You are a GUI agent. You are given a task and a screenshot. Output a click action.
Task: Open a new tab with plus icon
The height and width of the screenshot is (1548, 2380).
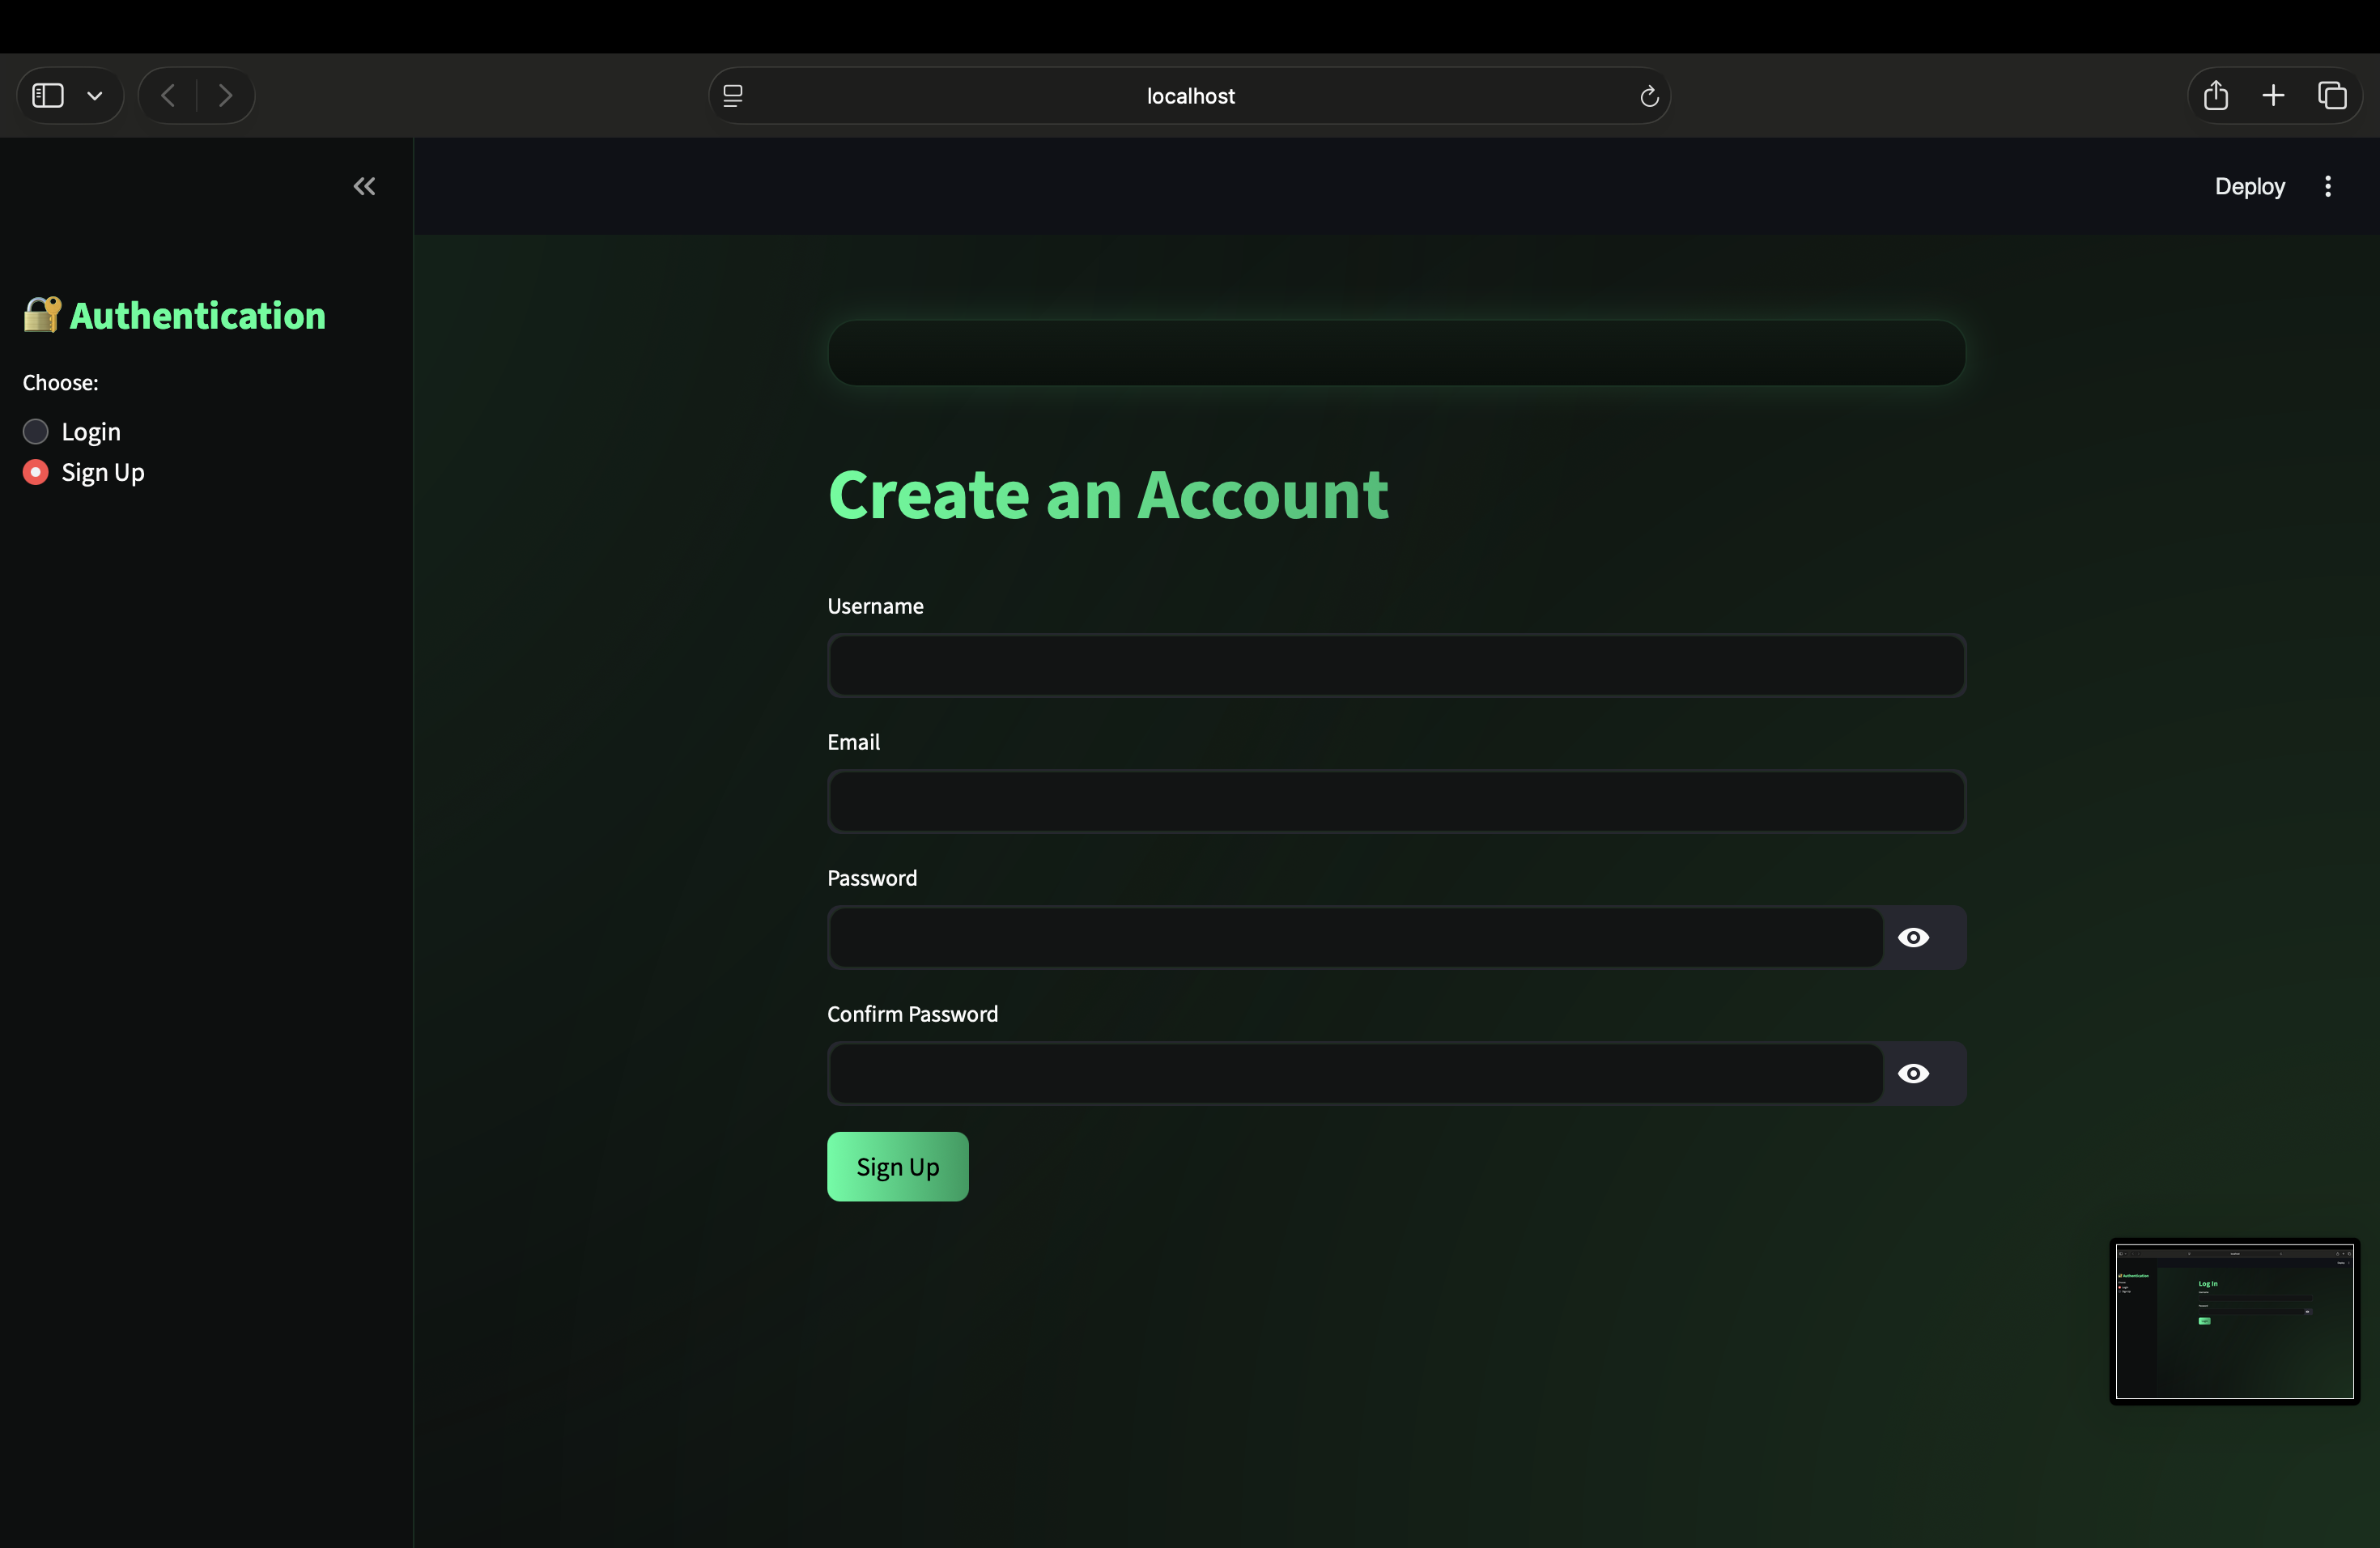click(x=2273, y=96)
